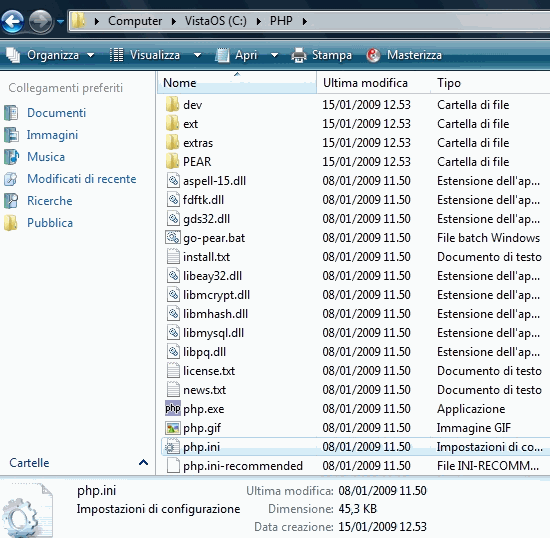This screenshot has height=538, width=550.
Task: Click VistaOS (C:) in the address bar
Action: [x=216, y=21]
